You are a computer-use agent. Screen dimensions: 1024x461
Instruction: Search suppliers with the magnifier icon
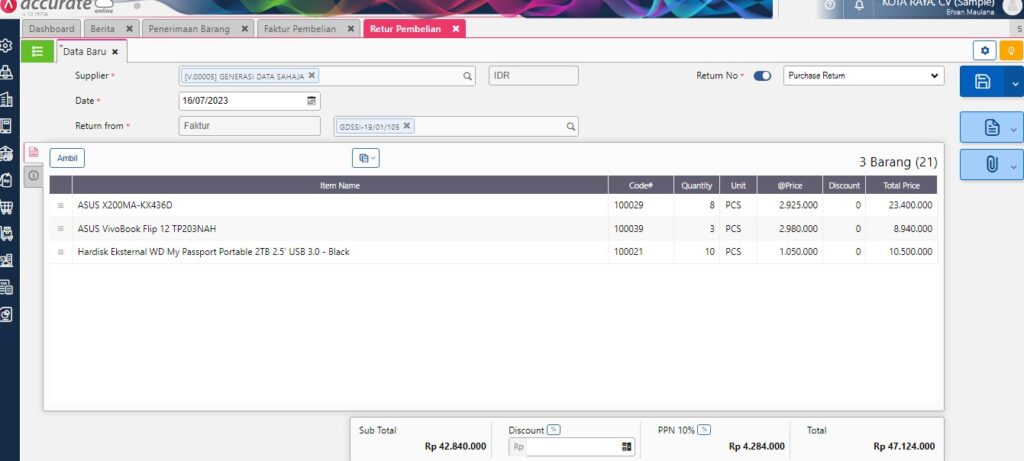tap(468, 76)
